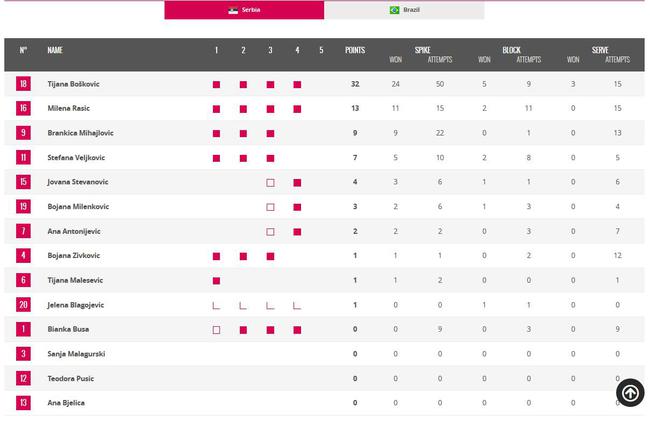Click Brazil flag icon in tab

click(x=394, y=10)
